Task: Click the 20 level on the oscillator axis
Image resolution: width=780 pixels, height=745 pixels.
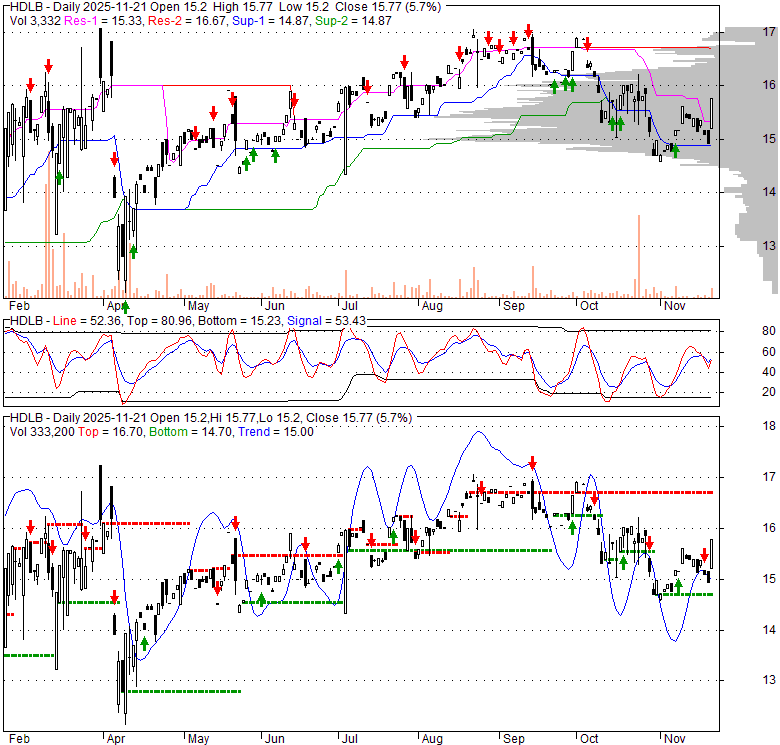Action: [769, 392]
